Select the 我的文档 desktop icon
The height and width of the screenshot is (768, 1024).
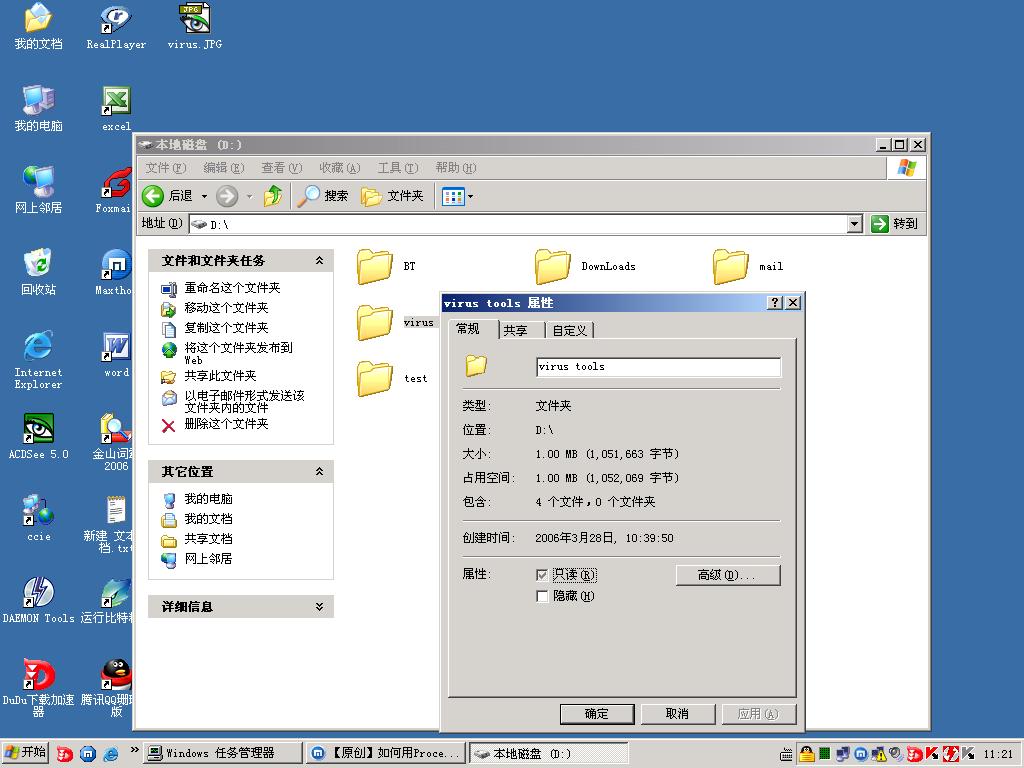[x=38, y=26]
